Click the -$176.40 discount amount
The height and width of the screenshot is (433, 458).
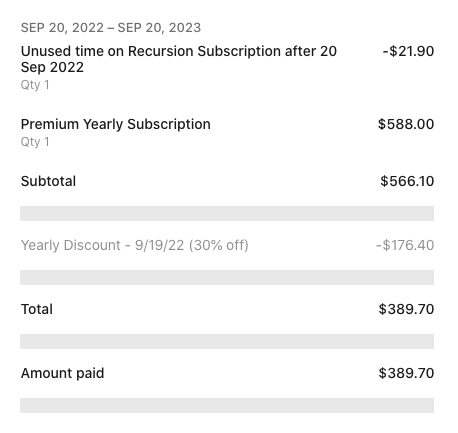click(x=405, y=245)
